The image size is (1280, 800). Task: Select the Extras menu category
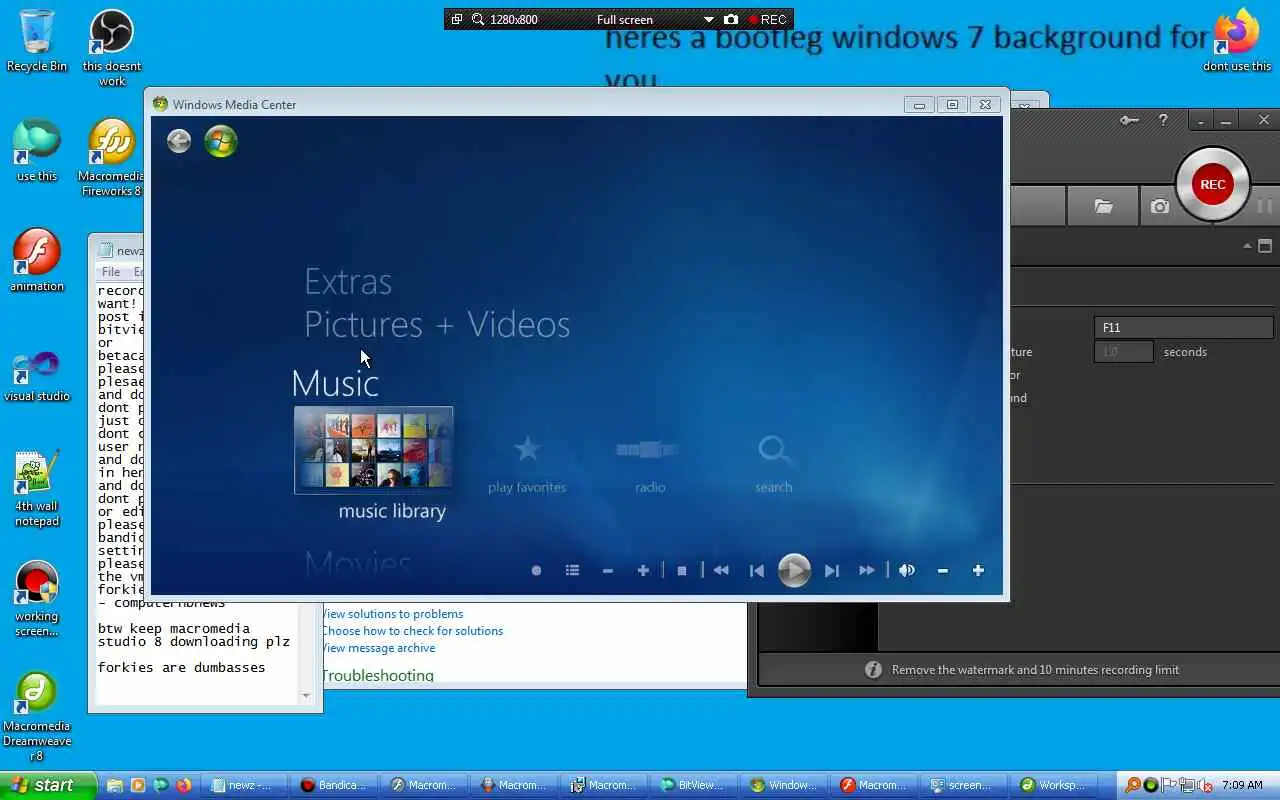click(x=348, y=282)
